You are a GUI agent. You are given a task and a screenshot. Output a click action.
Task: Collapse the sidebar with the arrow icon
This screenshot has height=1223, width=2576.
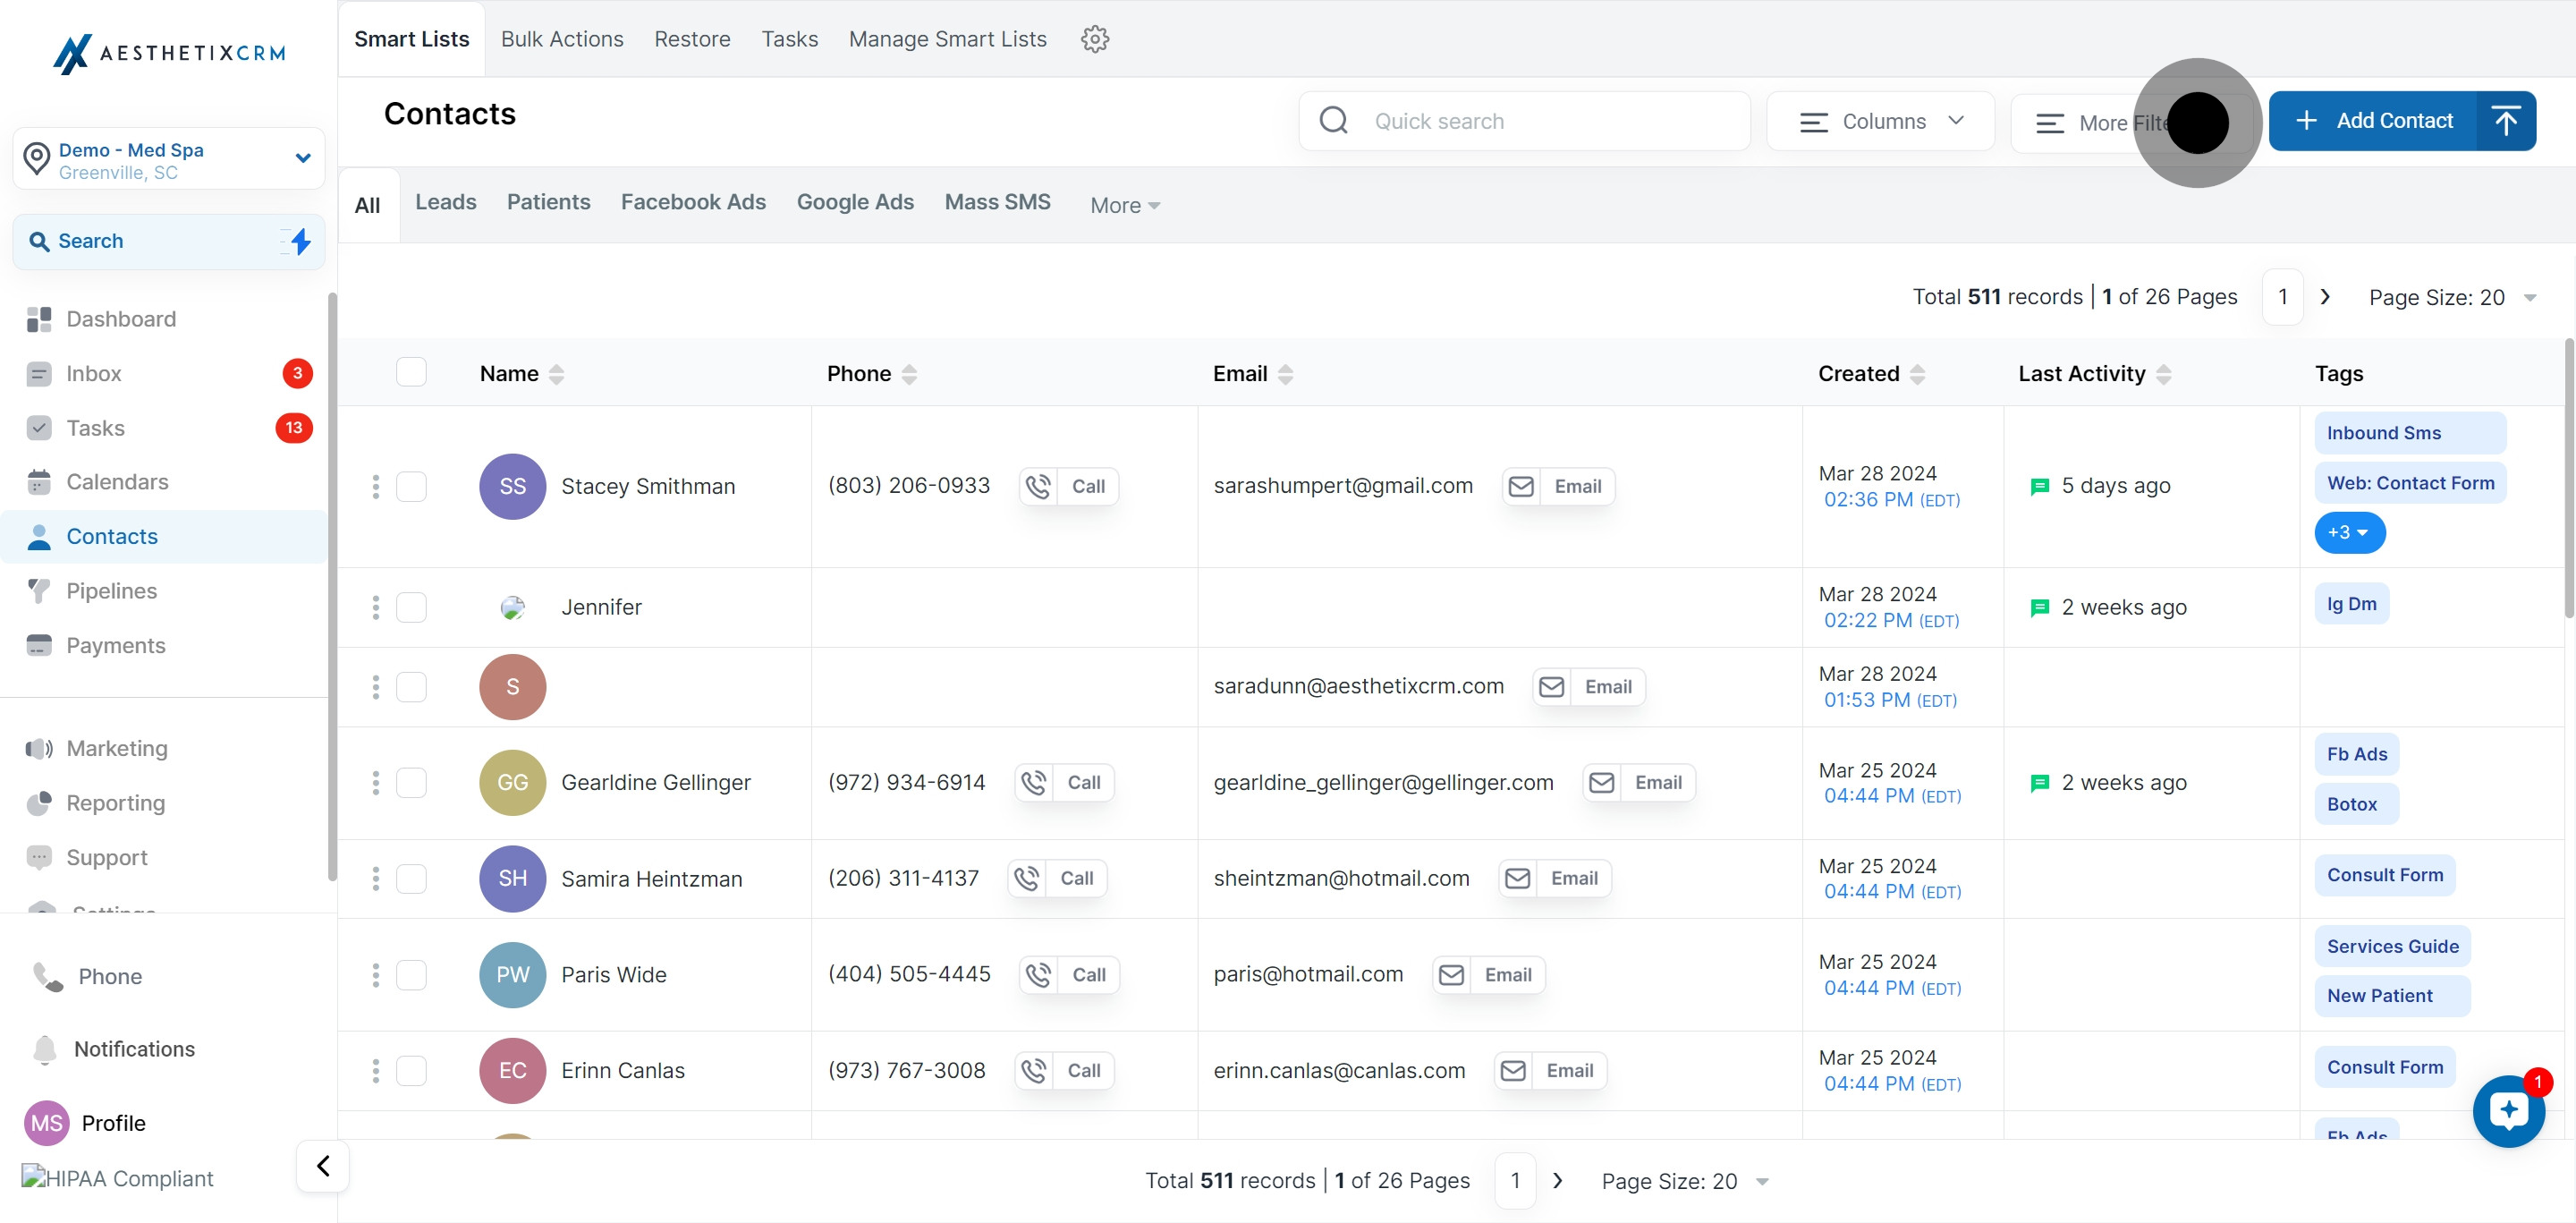pos(323,1166)
